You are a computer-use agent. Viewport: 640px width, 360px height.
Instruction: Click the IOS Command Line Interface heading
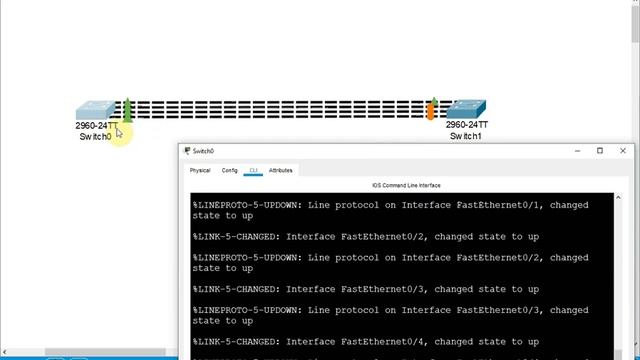406,185
